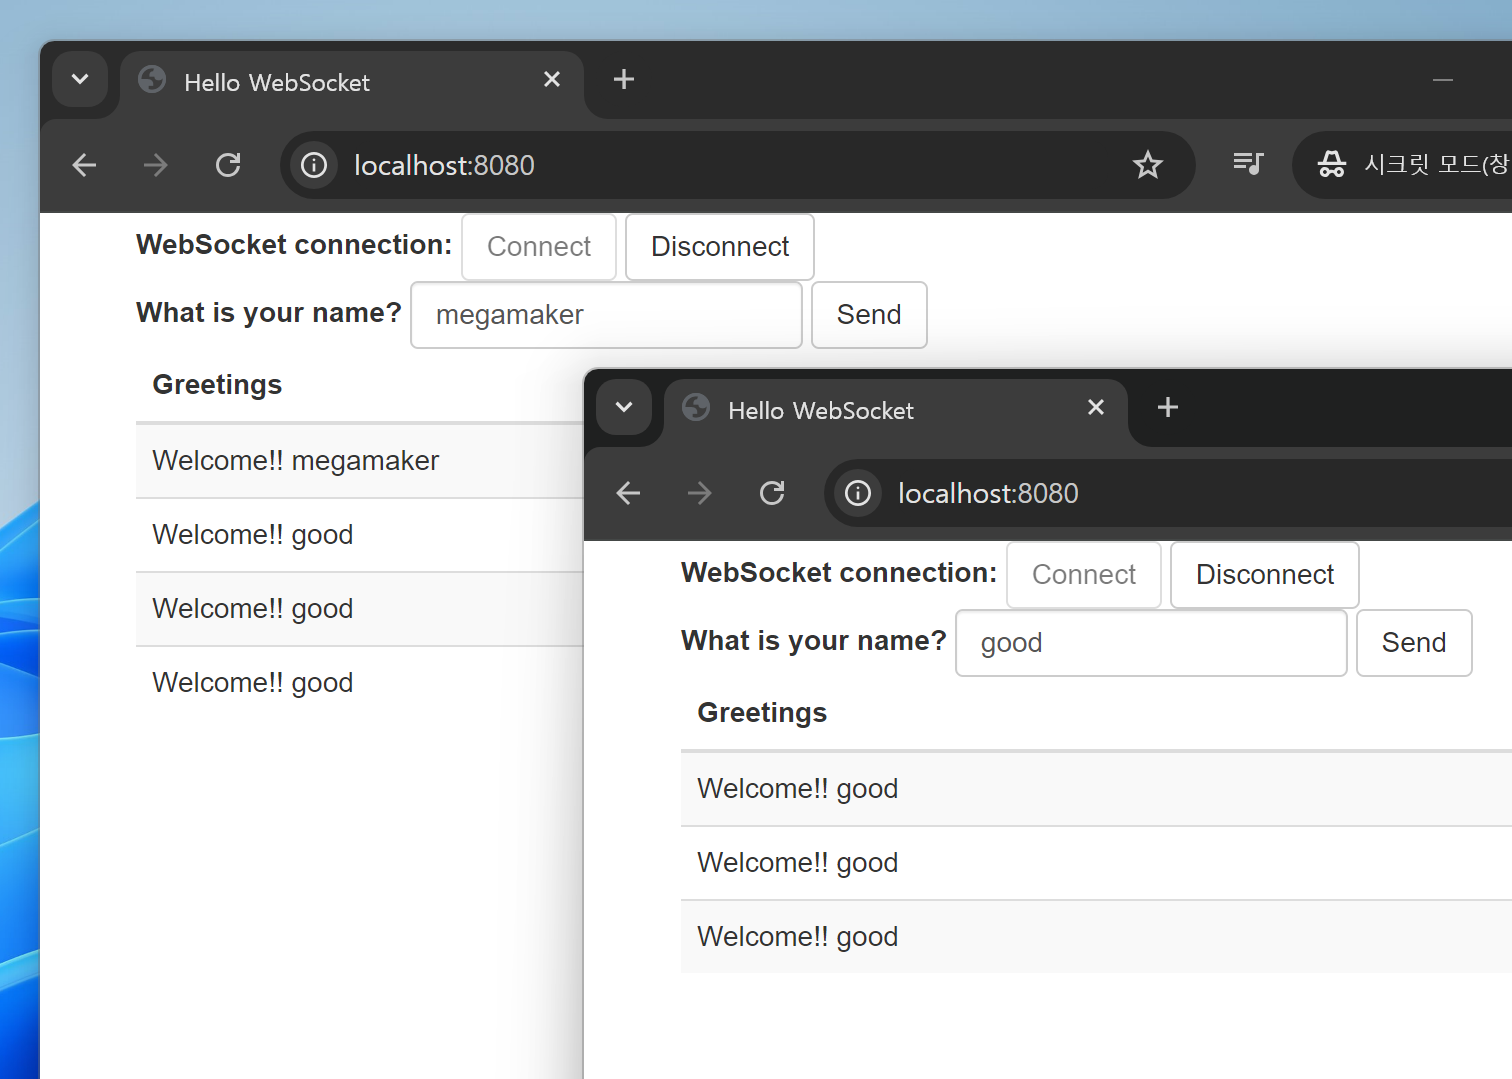Select 'Welcome!! megamaker' greeting row

point(360,461)
